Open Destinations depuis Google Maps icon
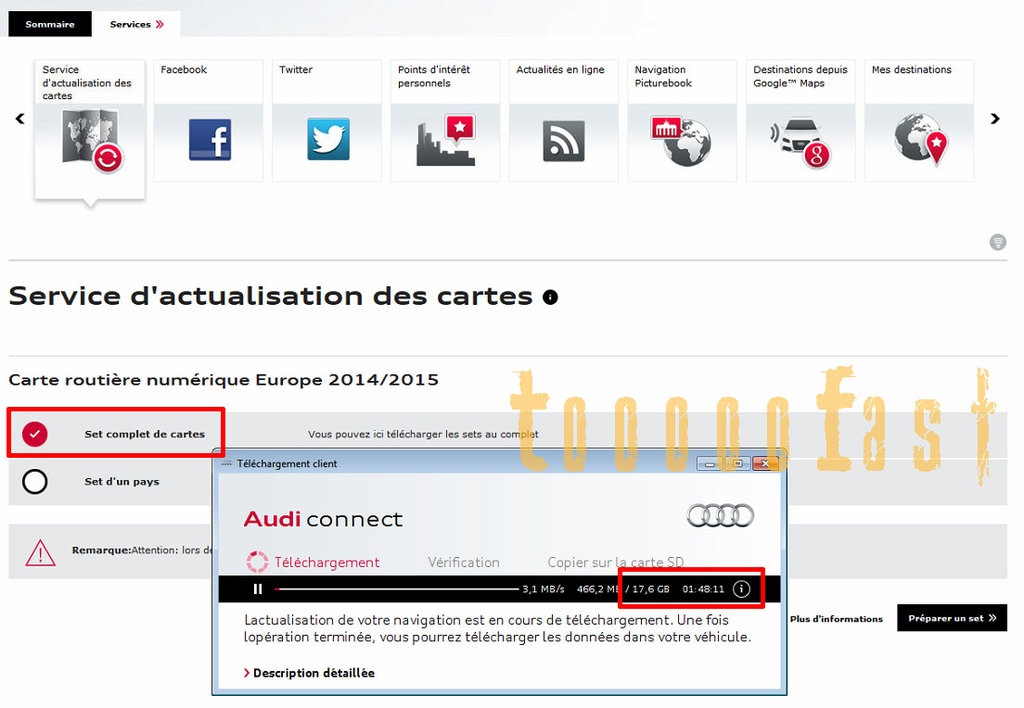Image resolution: width=1024 pixels, height=708 pixels. (x=800, y=142)
